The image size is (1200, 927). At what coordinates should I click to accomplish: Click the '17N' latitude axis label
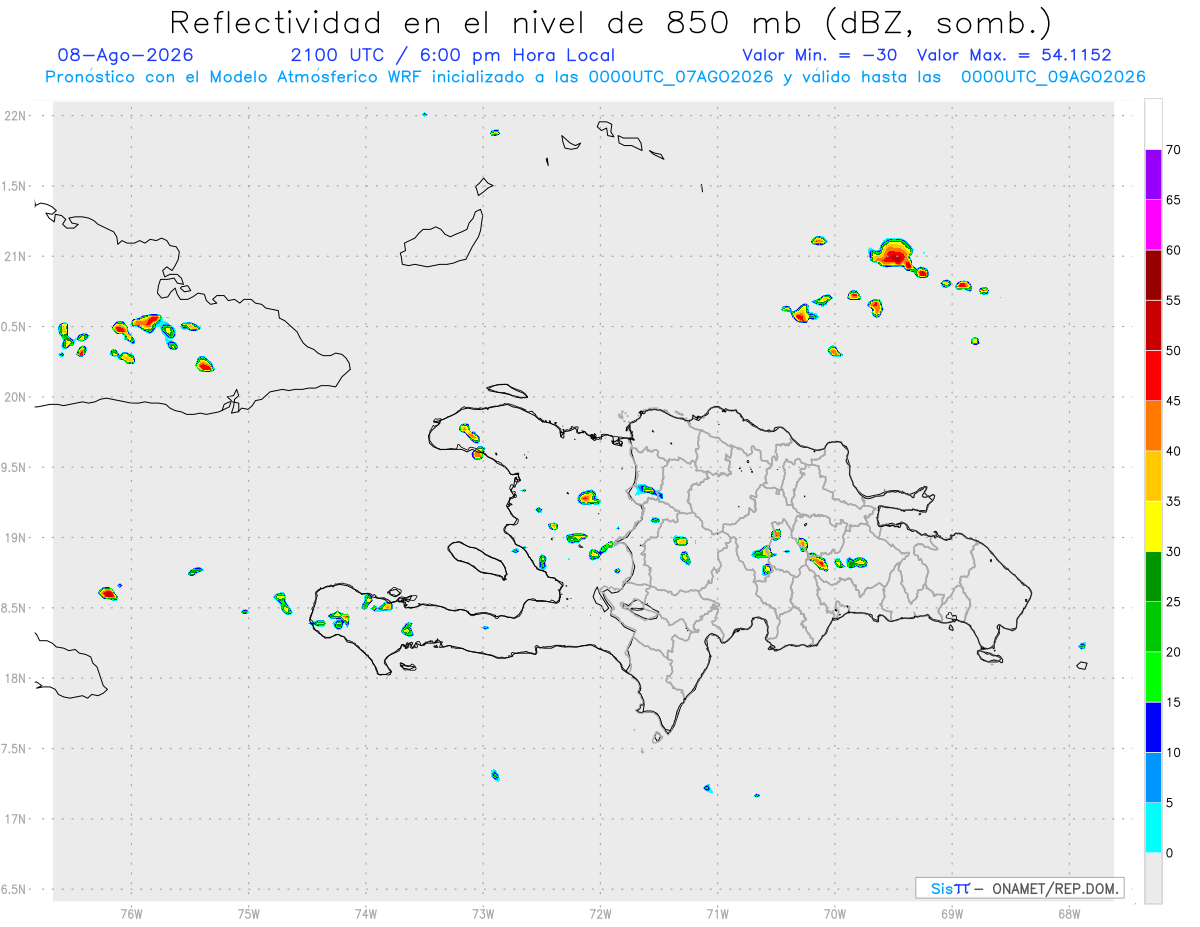coord(16,819)
